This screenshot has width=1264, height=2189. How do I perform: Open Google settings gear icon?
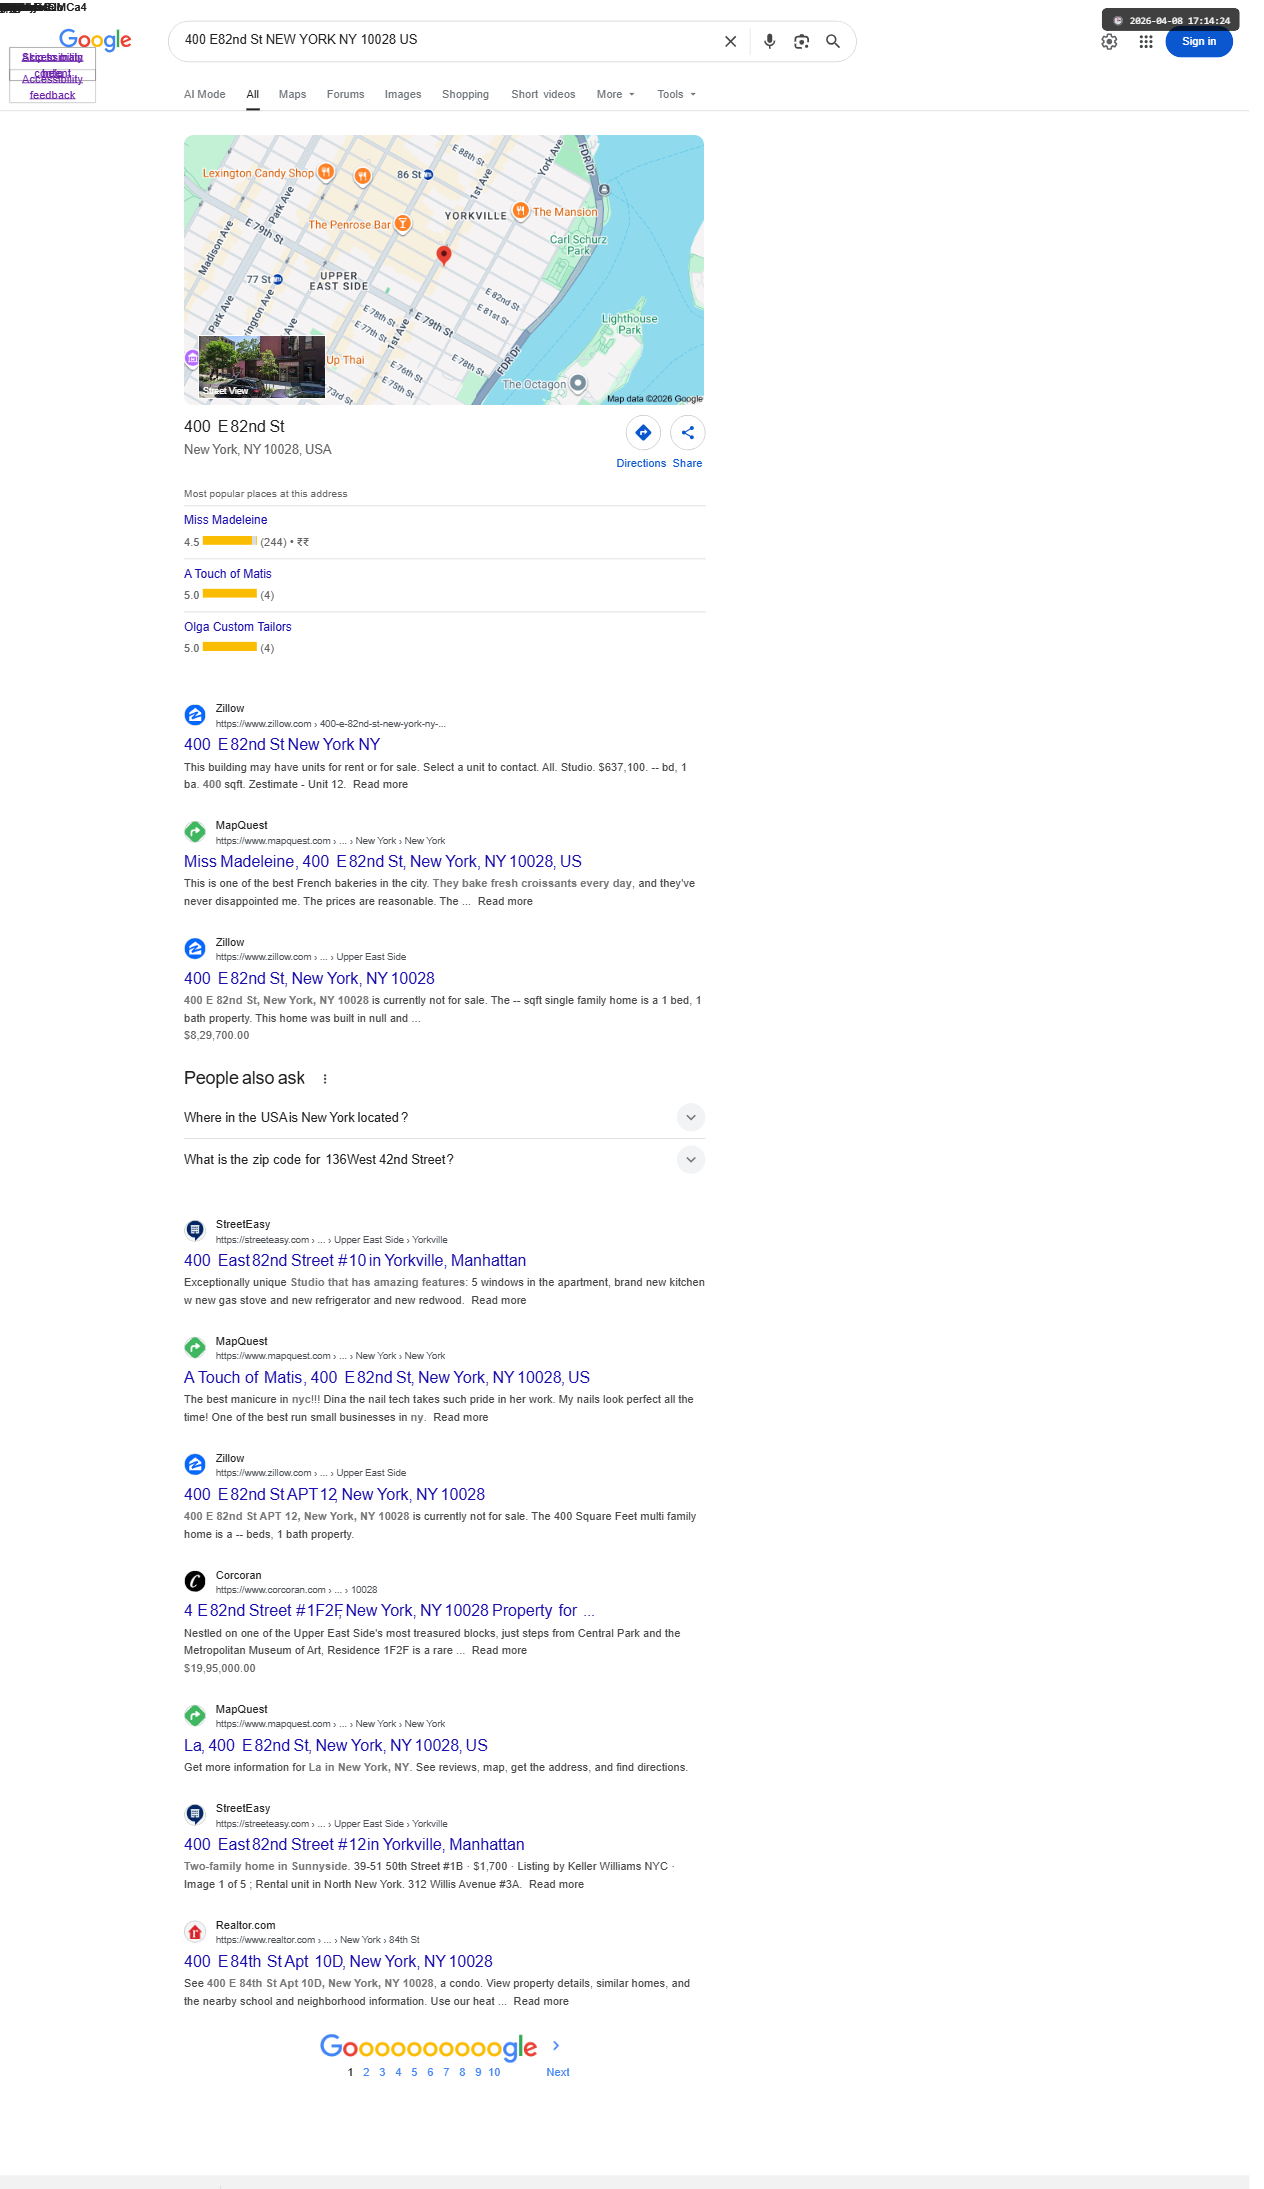click(x=1109, y=42)
